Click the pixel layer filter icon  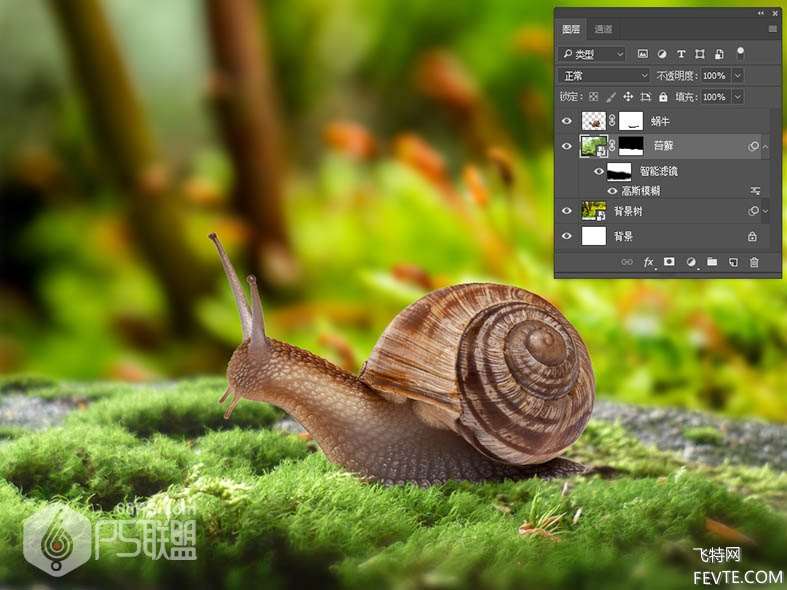(642, 54)
